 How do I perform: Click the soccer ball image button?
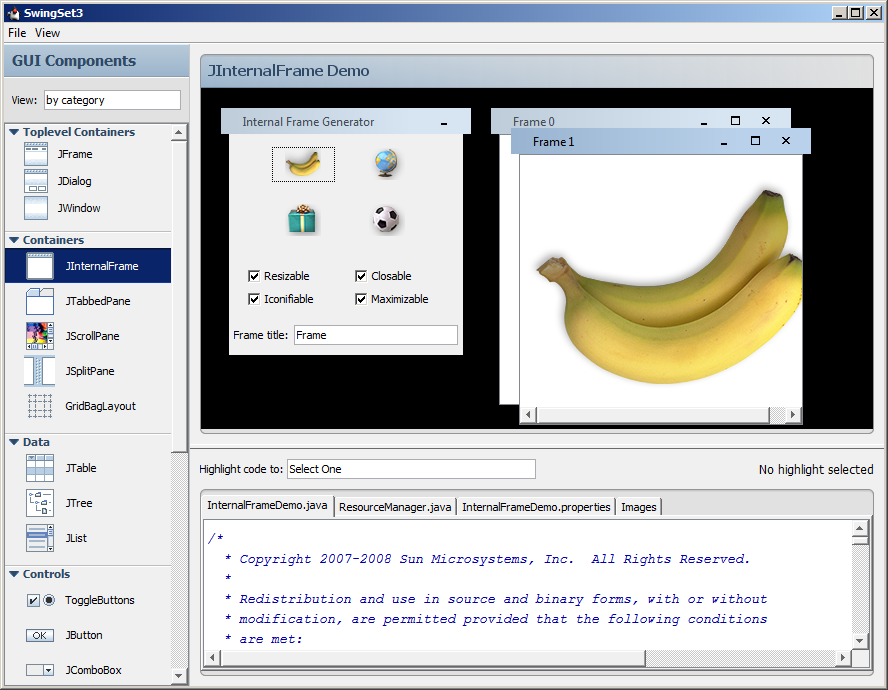tap(387, 219)
